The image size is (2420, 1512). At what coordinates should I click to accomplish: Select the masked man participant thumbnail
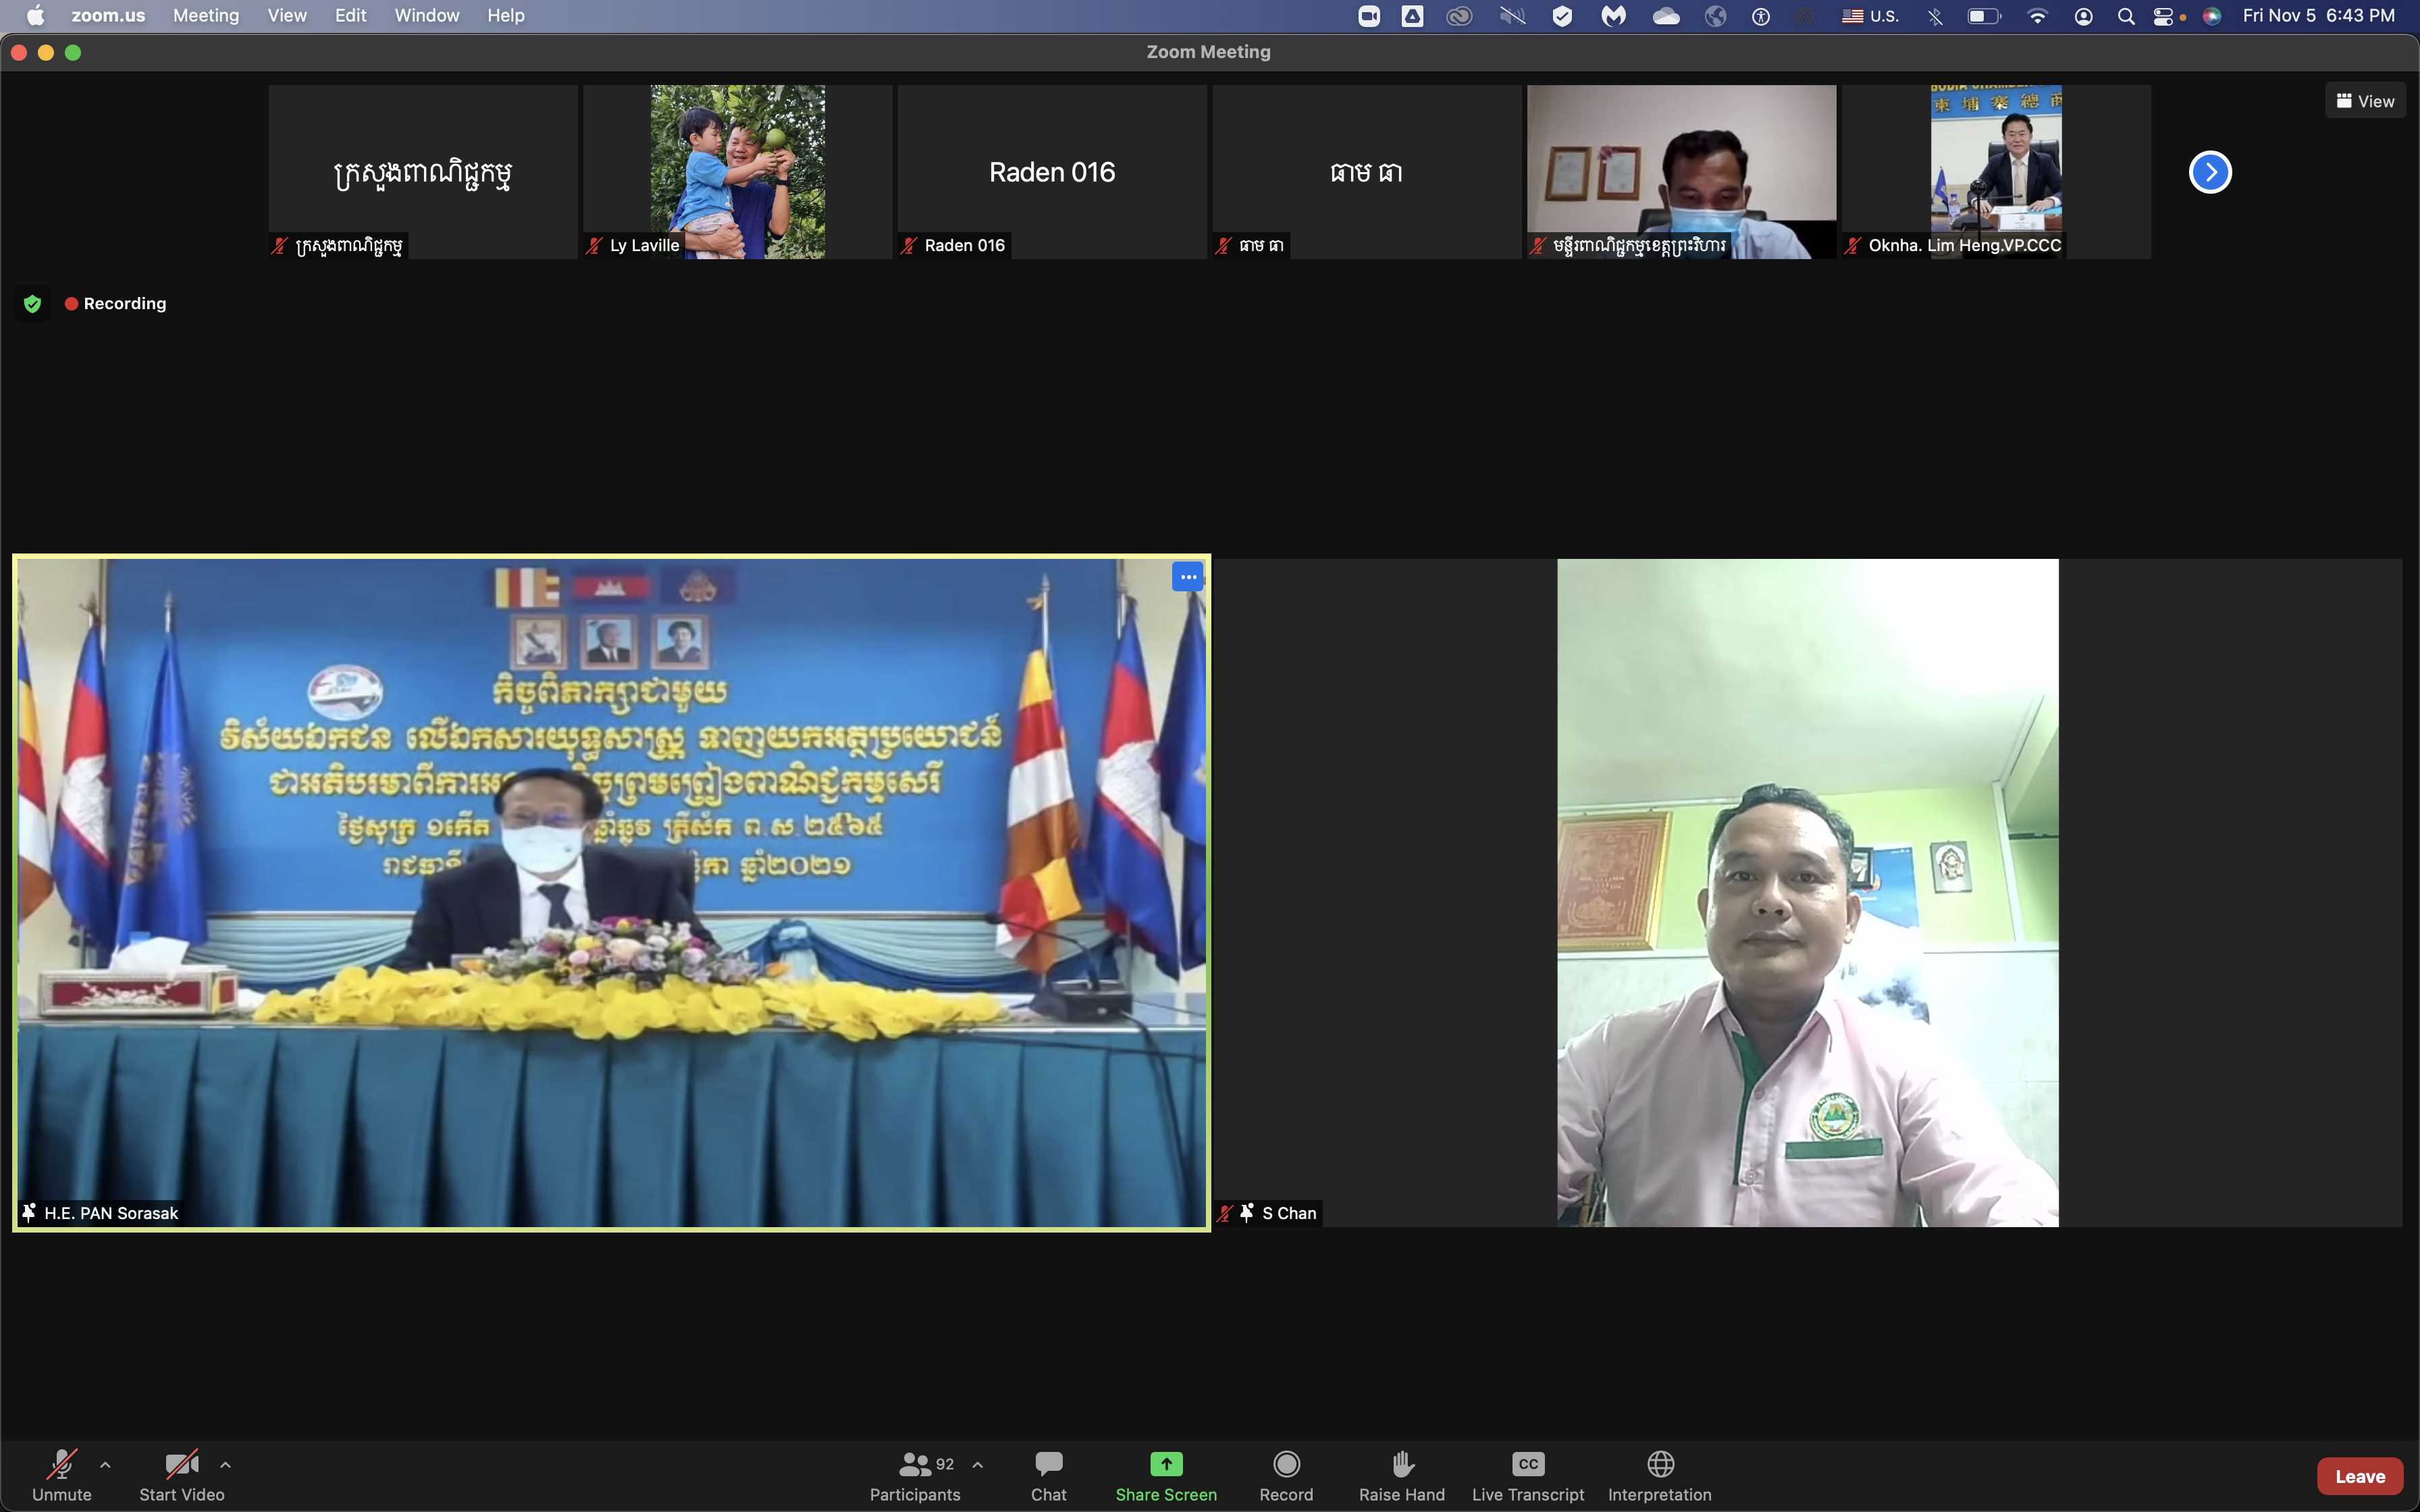pyautogui.click(x=1681, y=172)
